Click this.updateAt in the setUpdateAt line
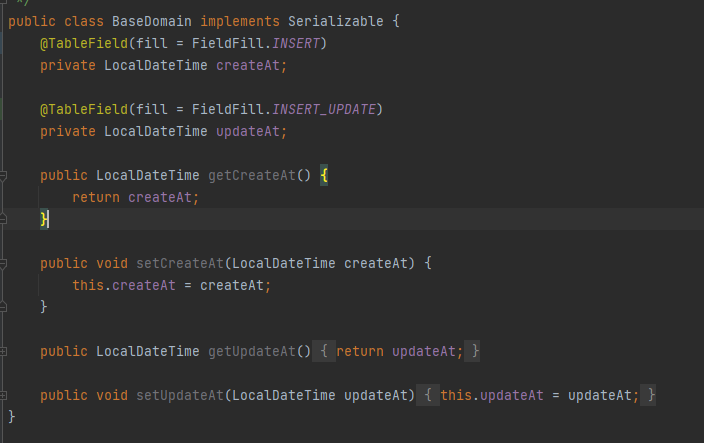Image resolution: width=704 pixels, height=443 pixels. click(492, 395)
